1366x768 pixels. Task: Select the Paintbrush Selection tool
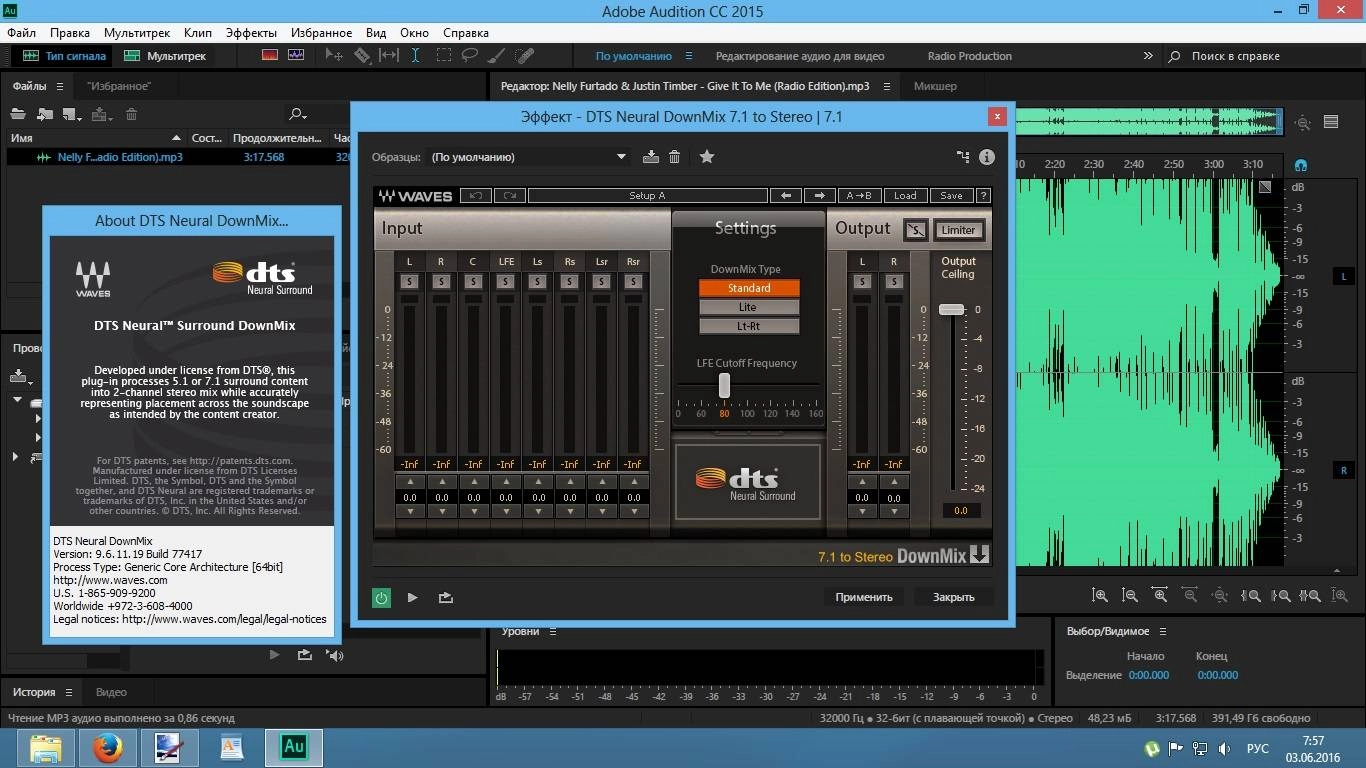(x=498, y=56)
